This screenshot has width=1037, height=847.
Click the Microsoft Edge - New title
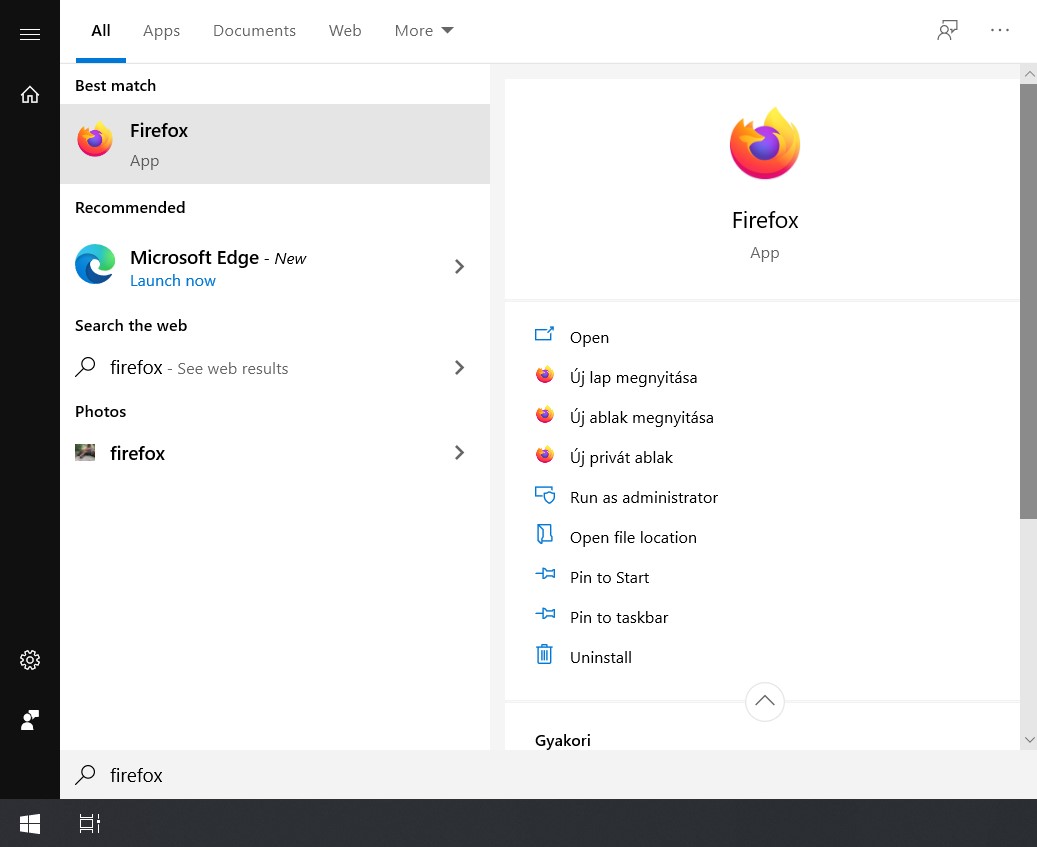tap(218, 257)
